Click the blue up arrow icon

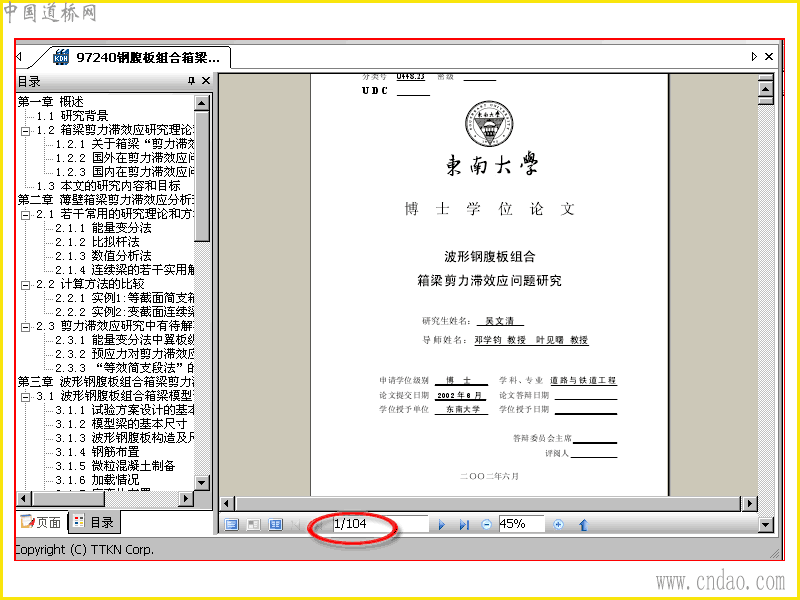pyautogui.click(x=584, y=524)
